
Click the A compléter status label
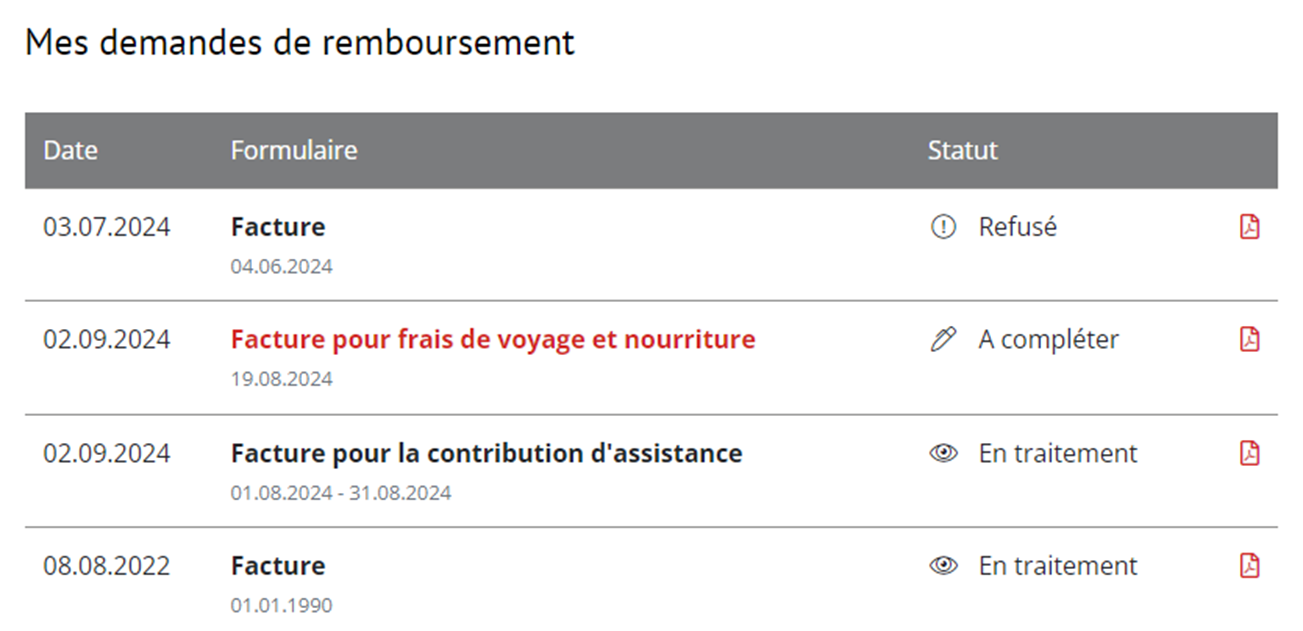[x=1048, y=340]
